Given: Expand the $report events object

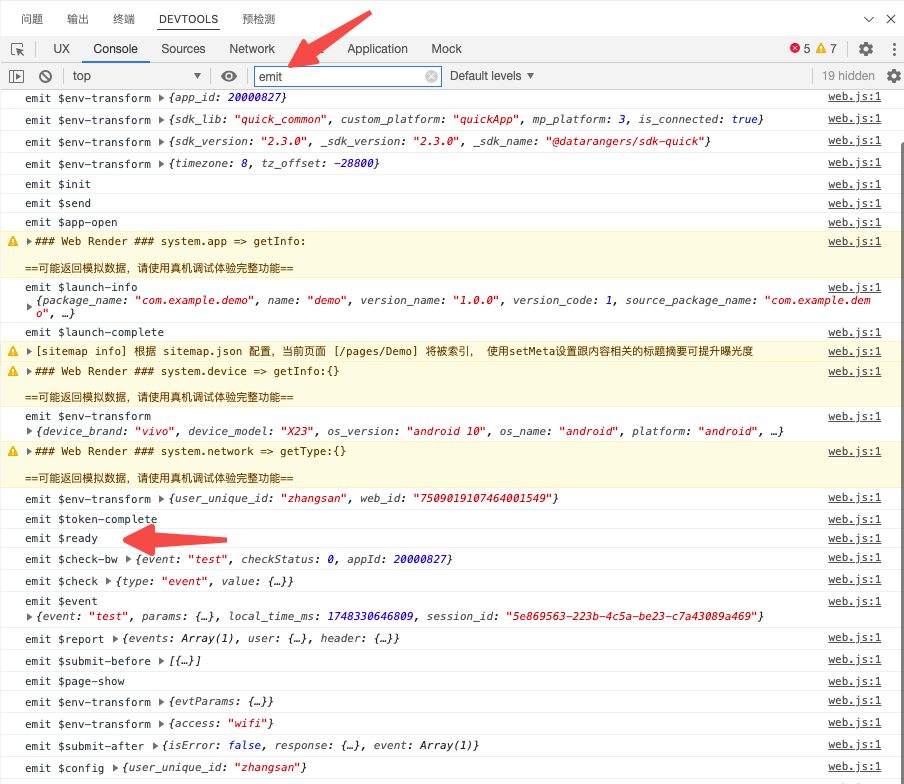Looking at the screenshot, I should tap(115, 639).
